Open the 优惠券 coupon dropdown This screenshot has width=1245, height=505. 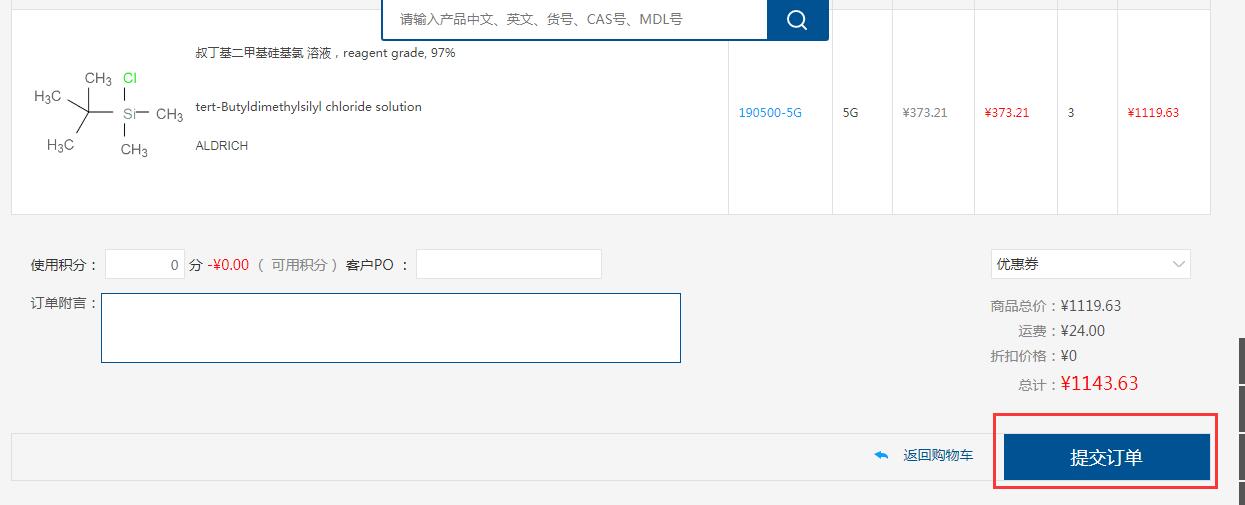point(1089,264)
